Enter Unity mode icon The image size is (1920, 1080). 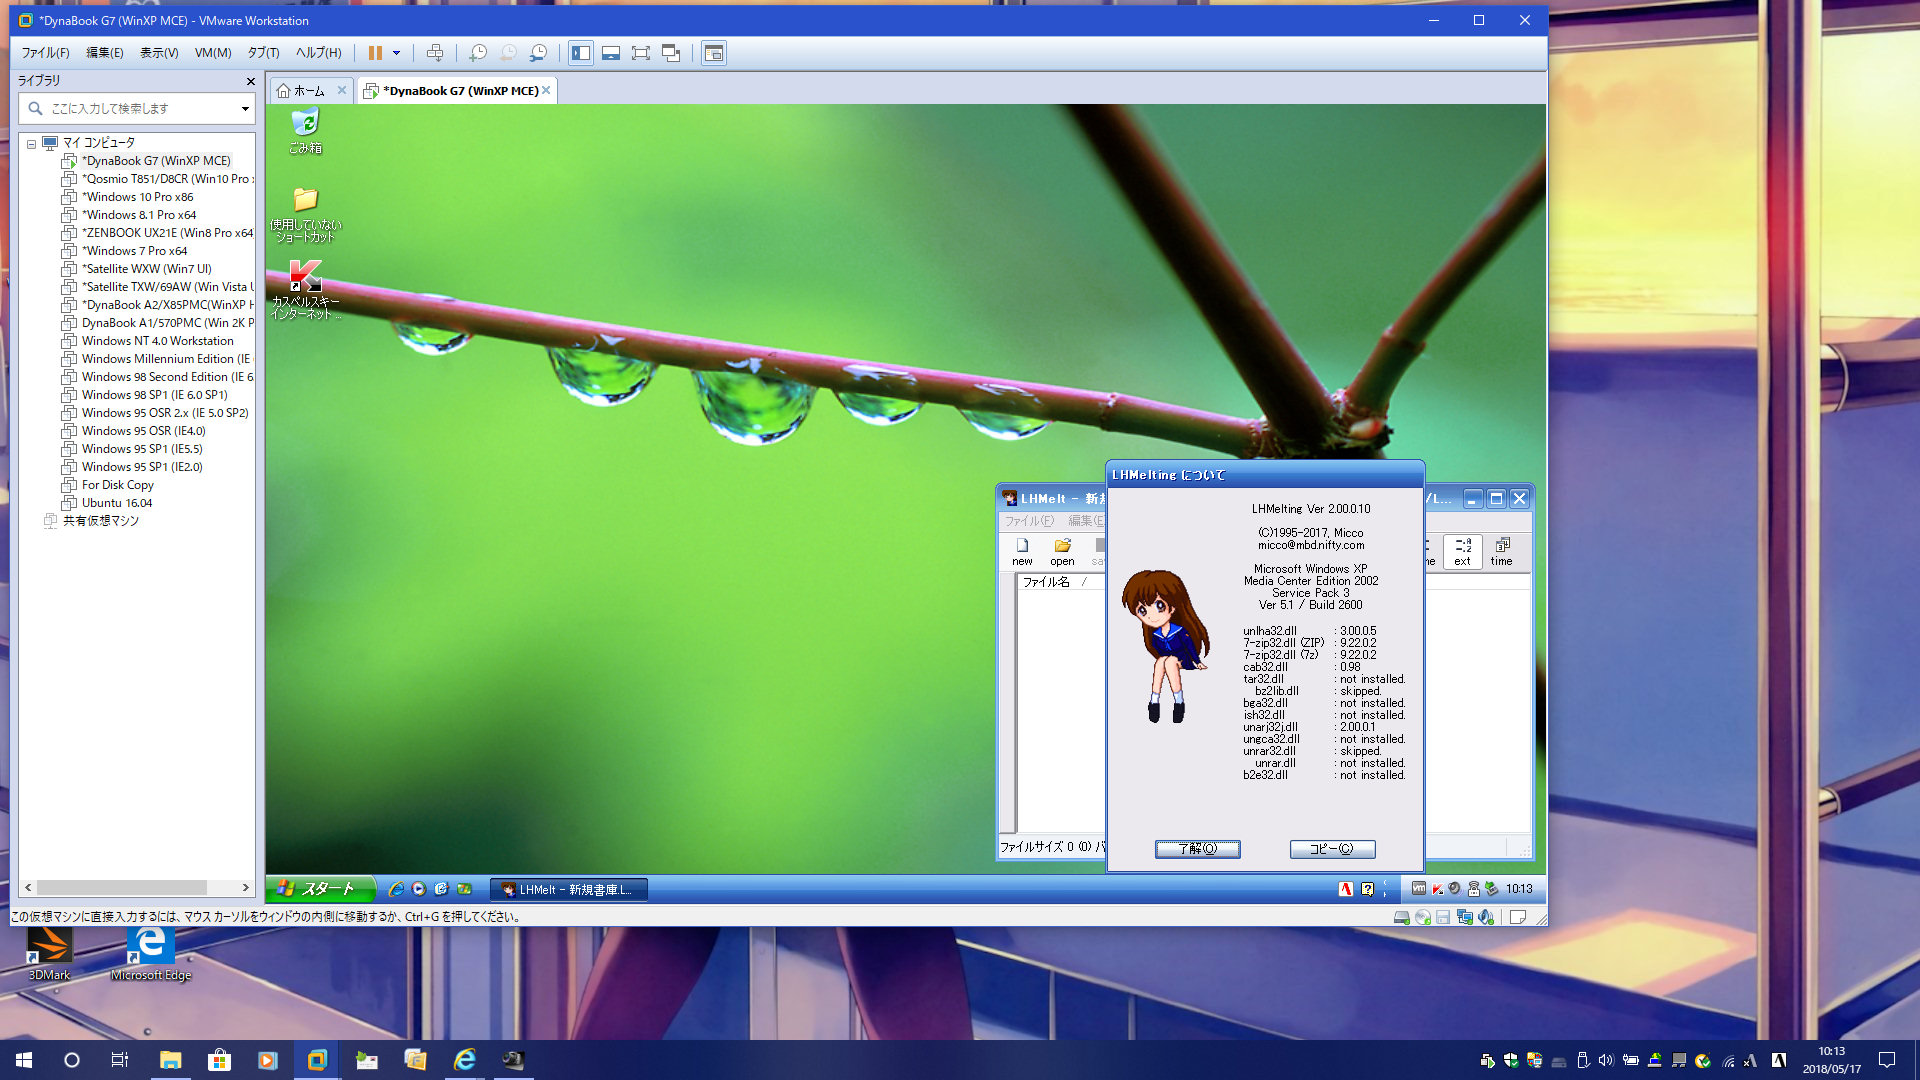[x=671, y=53]
